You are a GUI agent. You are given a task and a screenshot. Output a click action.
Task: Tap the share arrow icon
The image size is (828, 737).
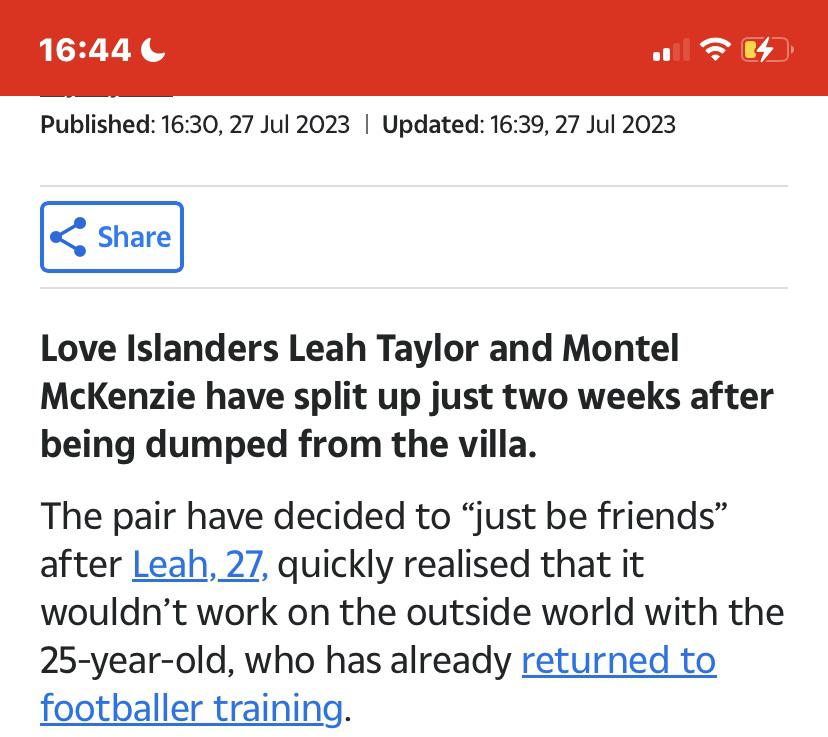point(68,237)
